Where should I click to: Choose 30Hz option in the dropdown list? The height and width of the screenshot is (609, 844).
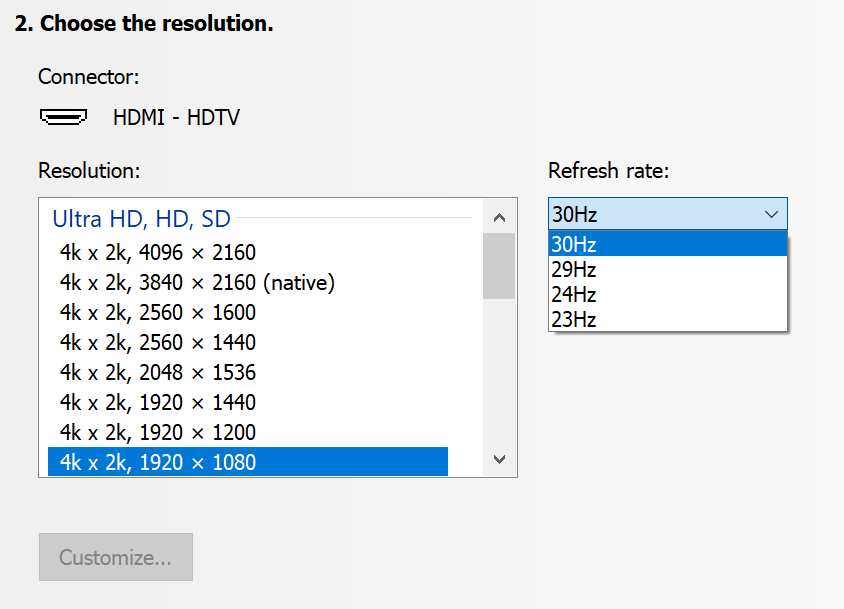[x=667, y=244]
